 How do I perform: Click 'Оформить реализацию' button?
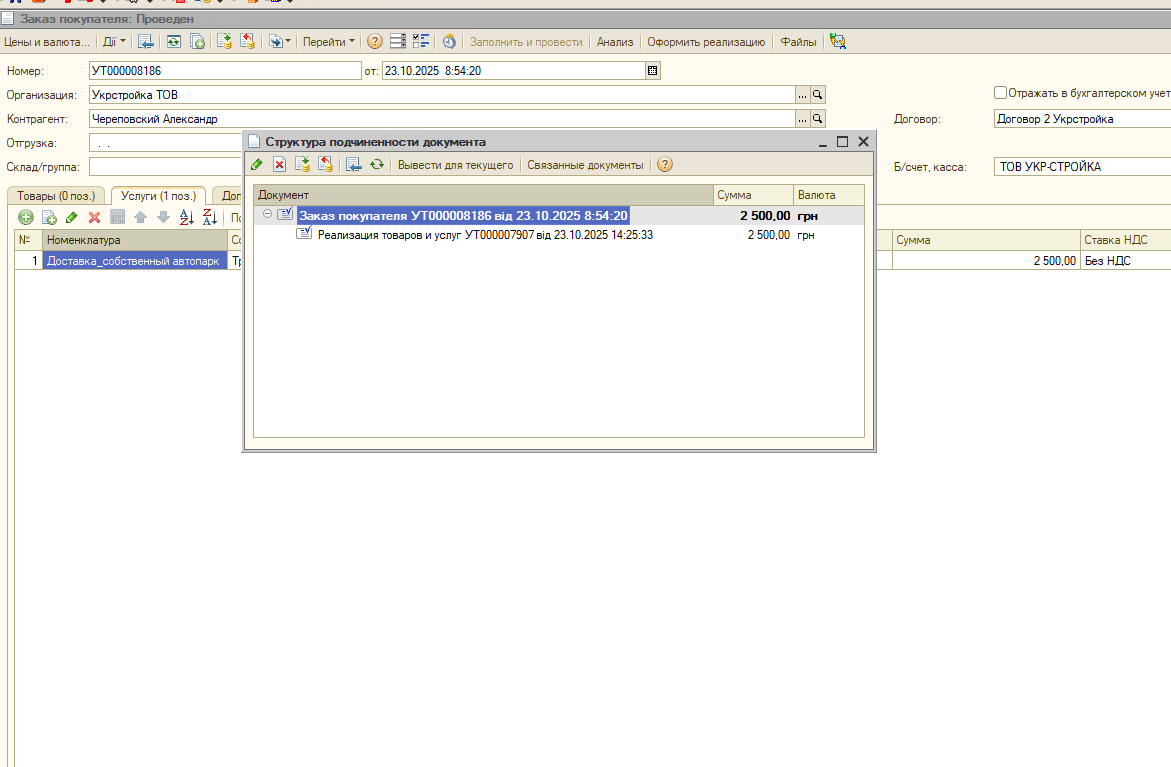(x=706, y=42)
